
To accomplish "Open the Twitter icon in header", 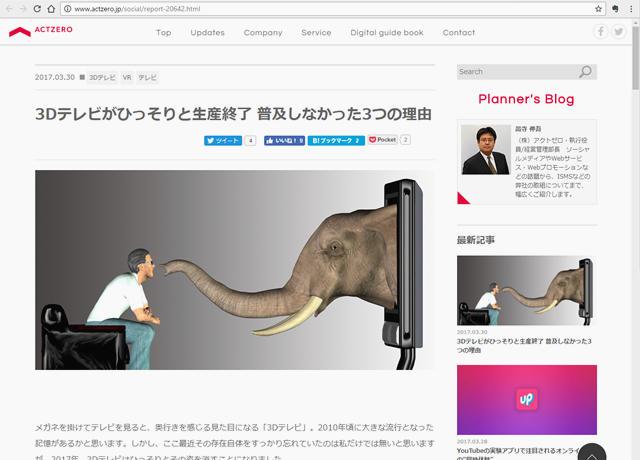I will [619, 32].
